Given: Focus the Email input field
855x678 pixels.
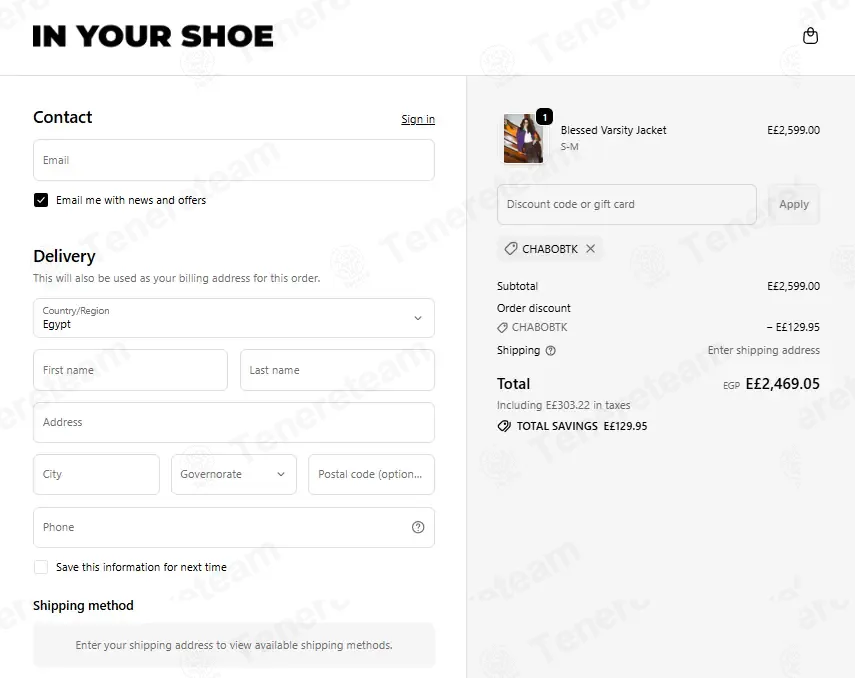Looking at the screenshot, I should point(234,160).
